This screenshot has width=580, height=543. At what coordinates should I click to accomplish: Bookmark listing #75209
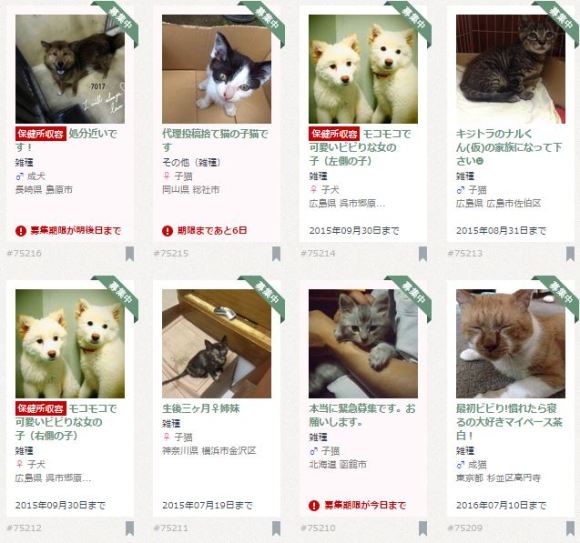click(x=570, y=528)
